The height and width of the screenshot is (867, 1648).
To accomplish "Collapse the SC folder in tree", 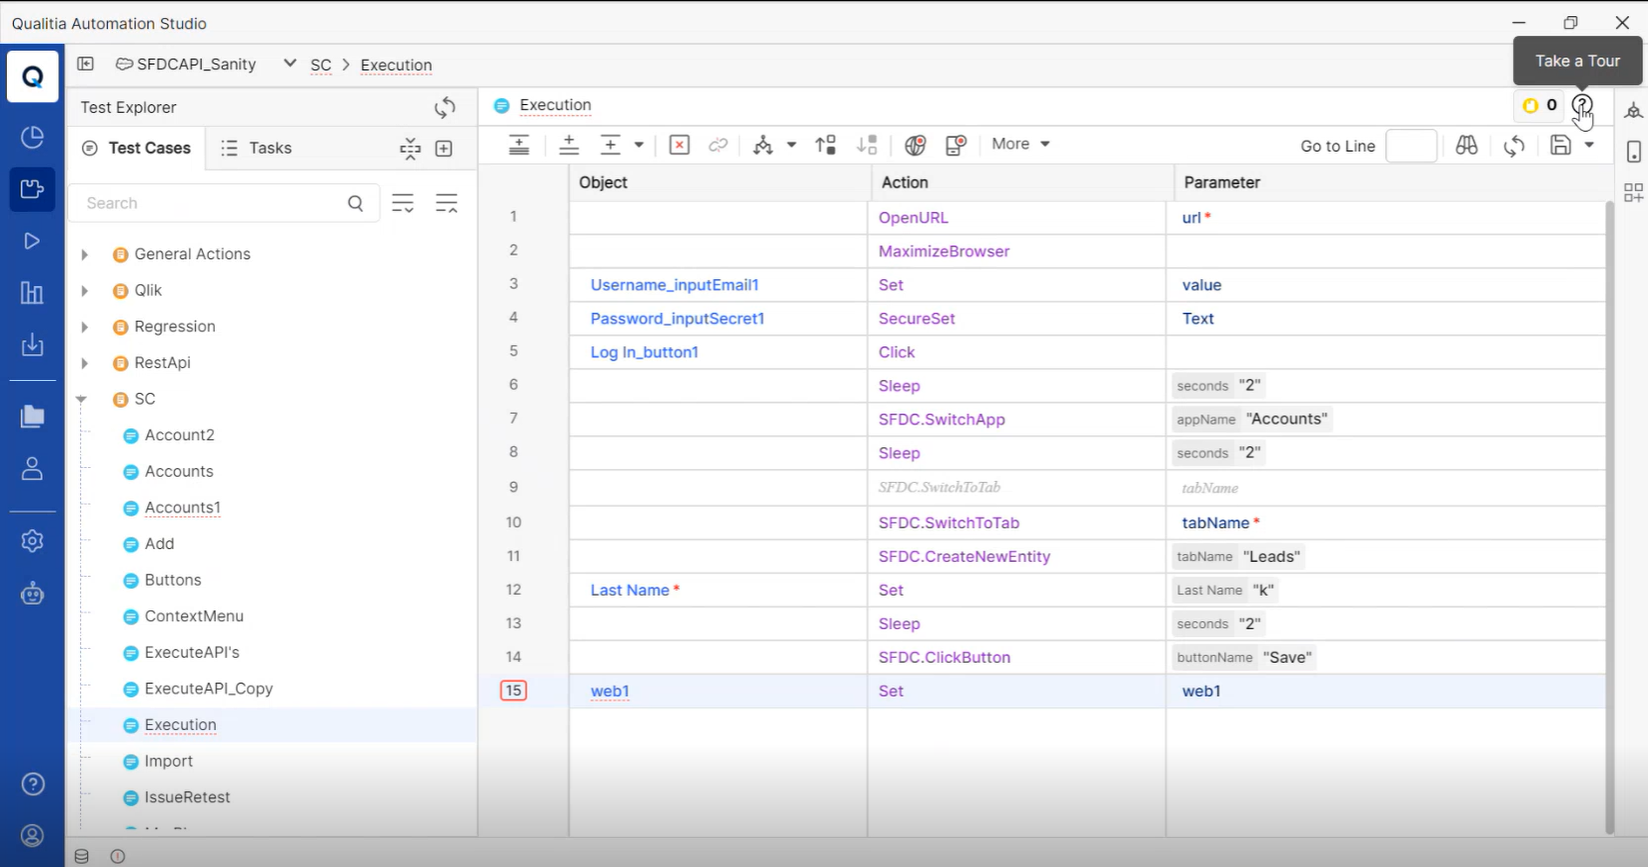I will (x=82, y=399).
